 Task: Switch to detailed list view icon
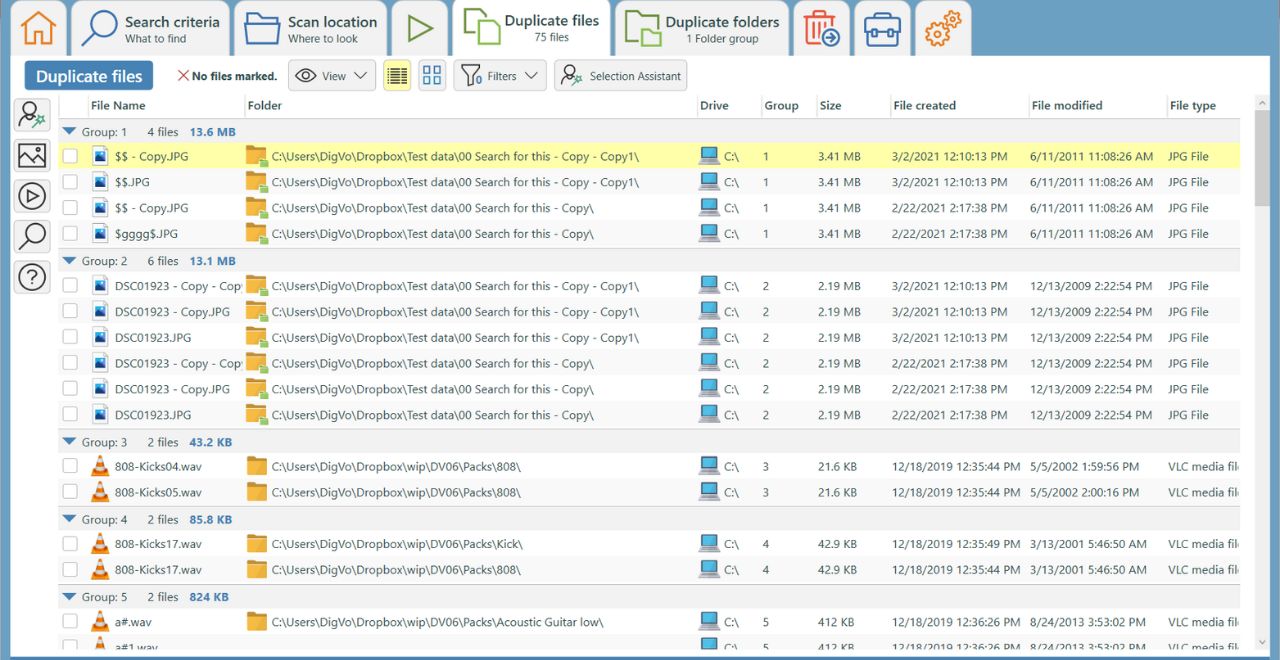click(x=397, y=75)
